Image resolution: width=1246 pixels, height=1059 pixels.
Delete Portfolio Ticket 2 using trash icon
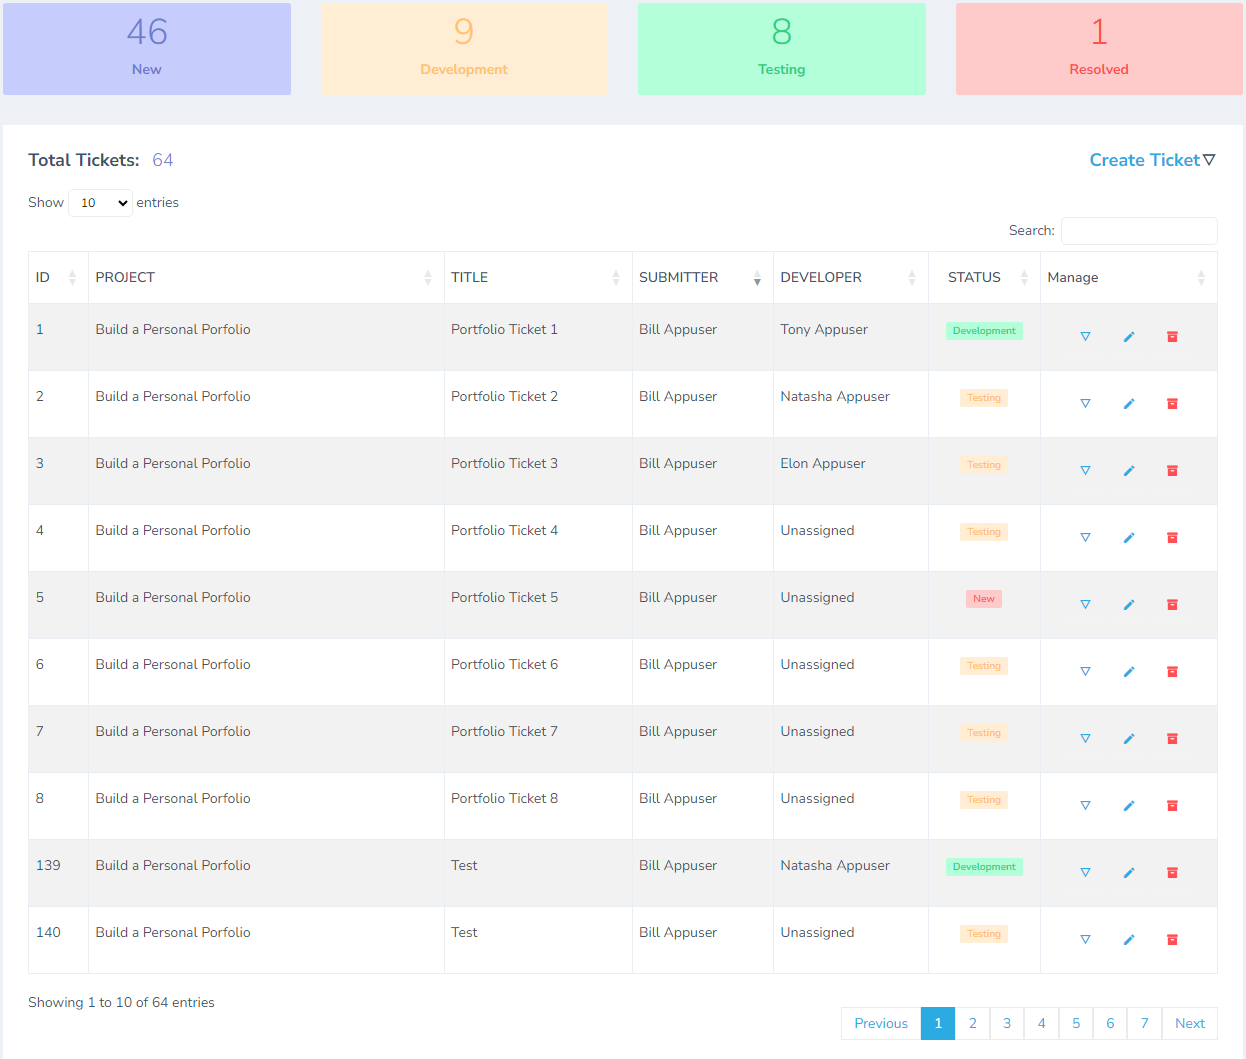[1172, 404]
